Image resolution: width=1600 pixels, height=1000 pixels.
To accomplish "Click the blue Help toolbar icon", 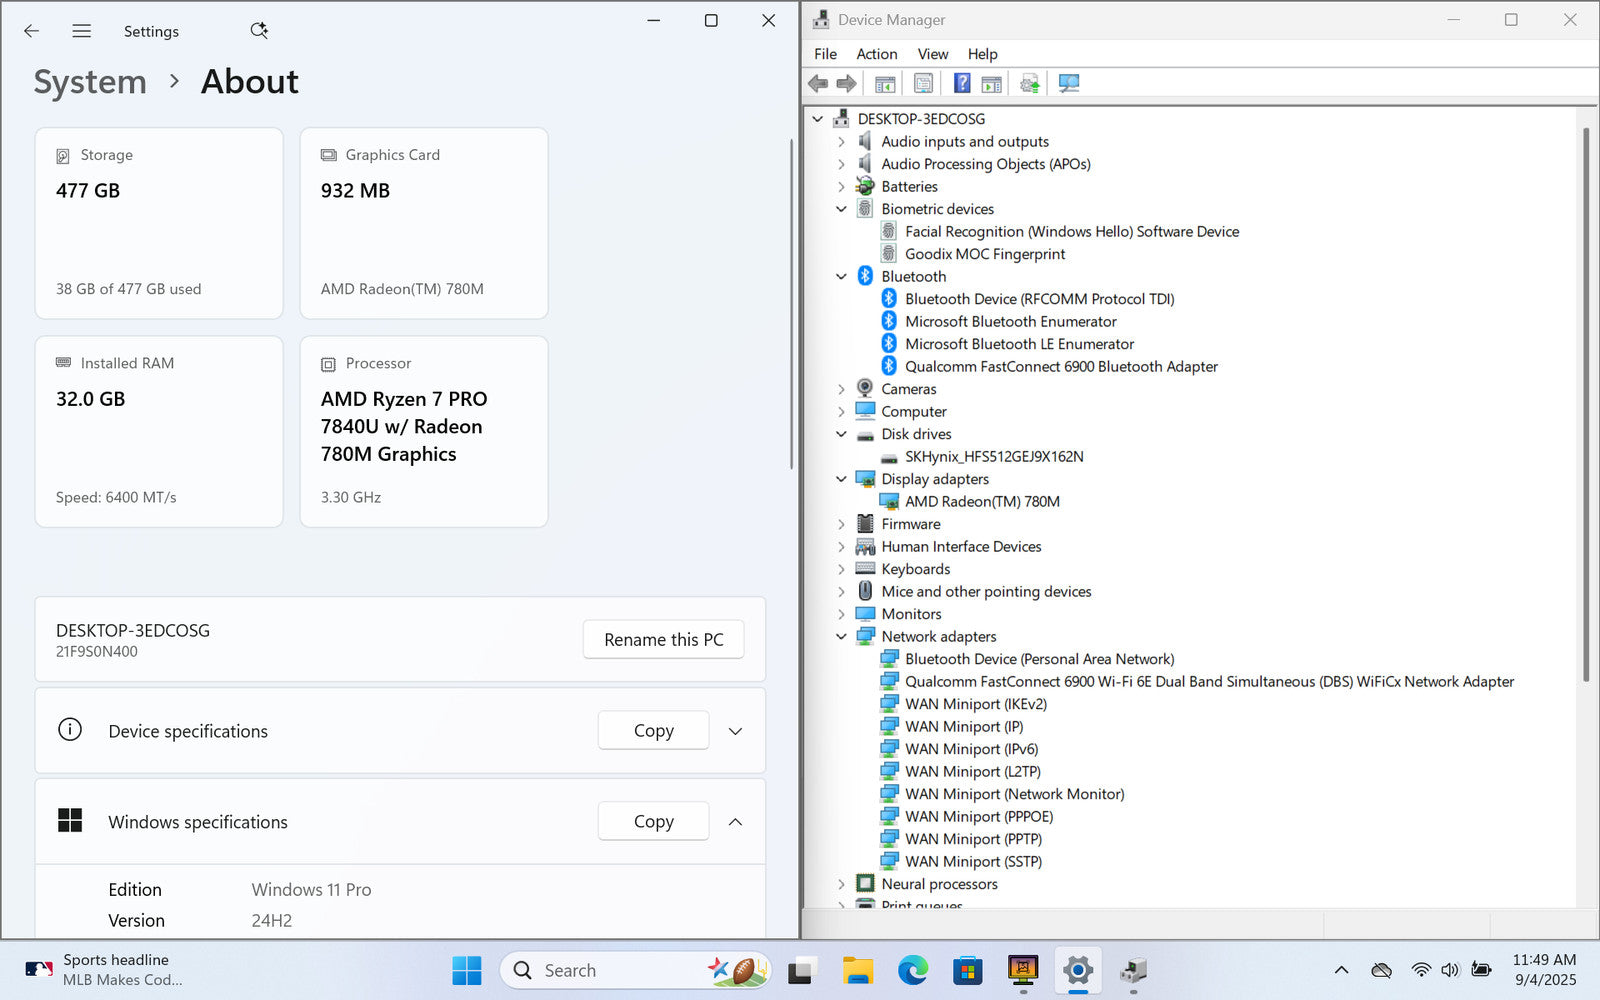I will [x=961, y=84].
